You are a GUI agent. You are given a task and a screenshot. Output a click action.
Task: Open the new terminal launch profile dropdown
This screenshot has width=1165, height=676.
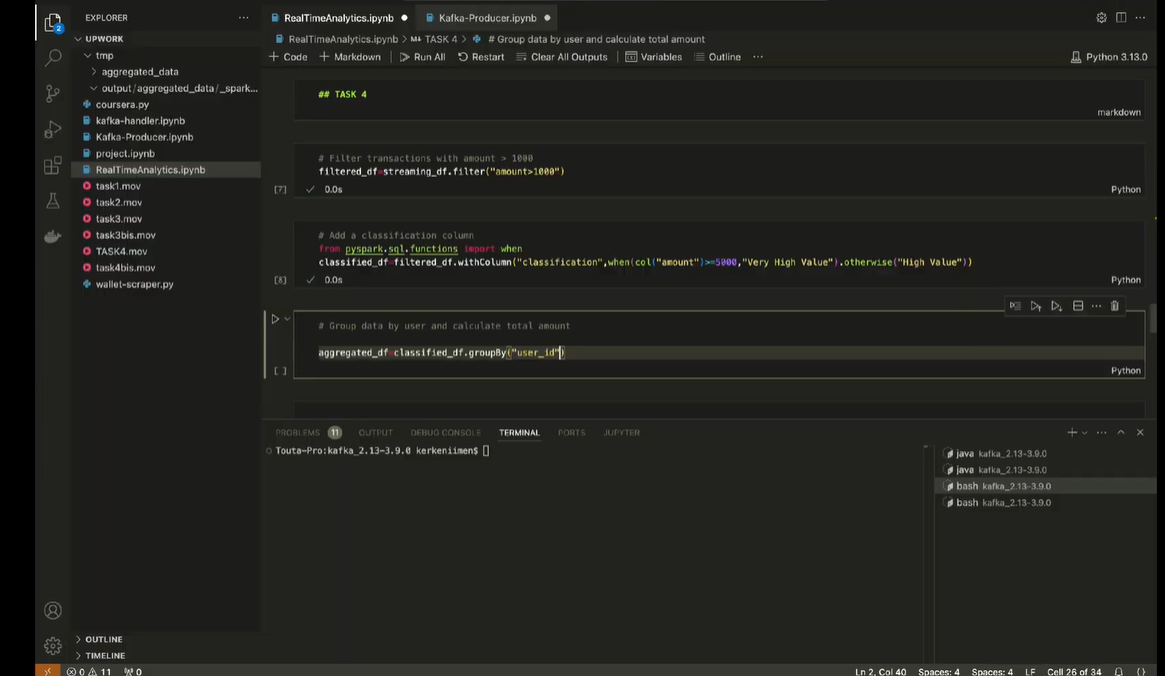pos(1085,432)
